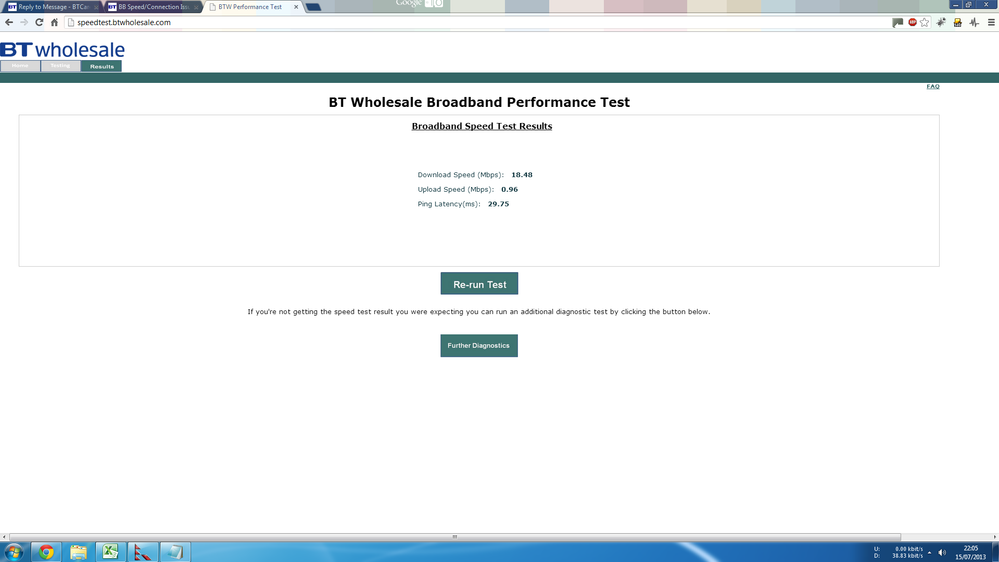The height and width of the screenshot is (562, 999).
Task: Click the grey flag icon in address bar
Action: click(898, 22)
